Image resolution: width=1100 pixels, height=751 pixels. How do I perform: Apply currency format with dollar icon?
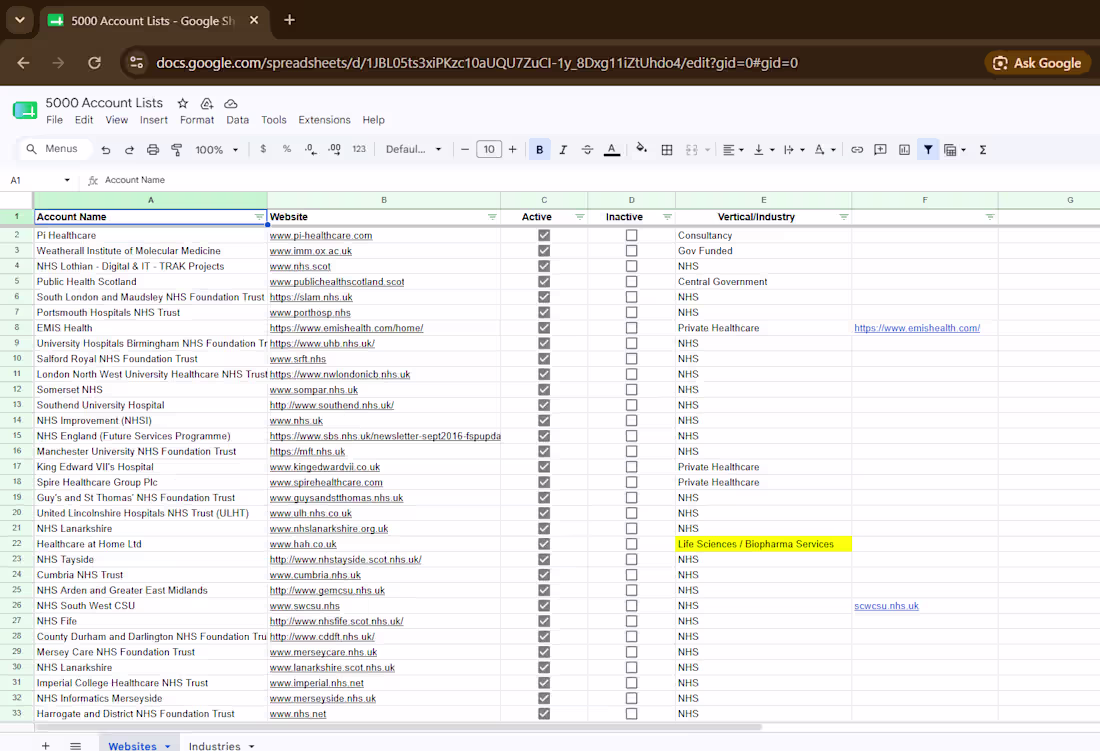click(263, 149)
